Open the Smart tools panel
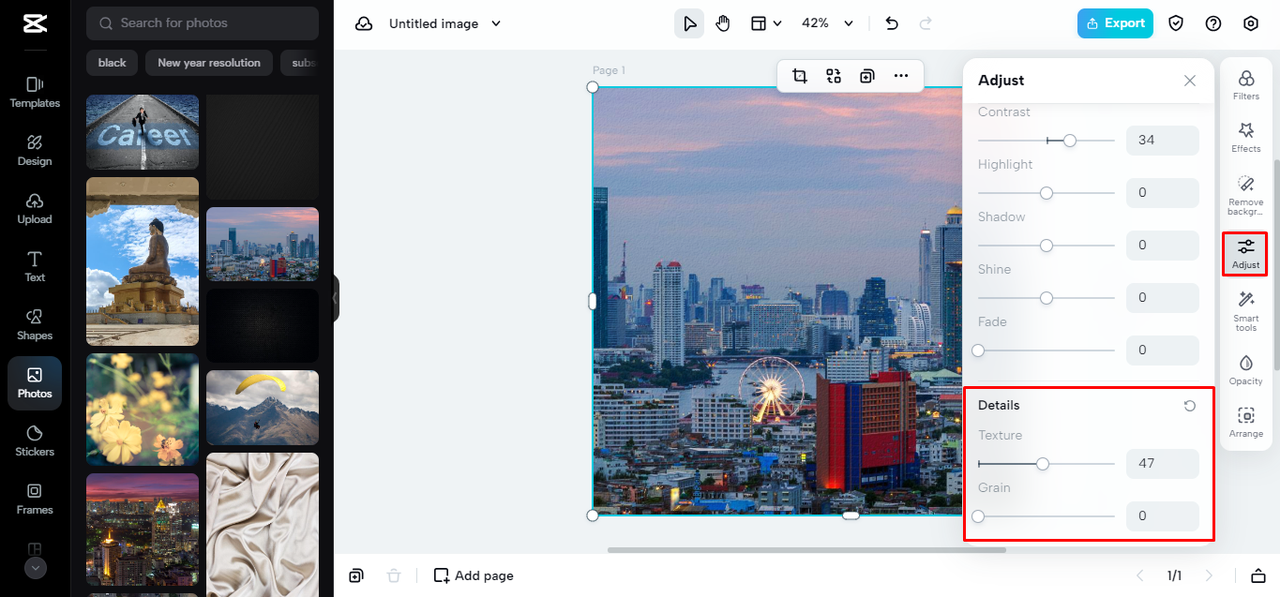Viewport: 1280px width, 597px height. [x=1246, y=311]
